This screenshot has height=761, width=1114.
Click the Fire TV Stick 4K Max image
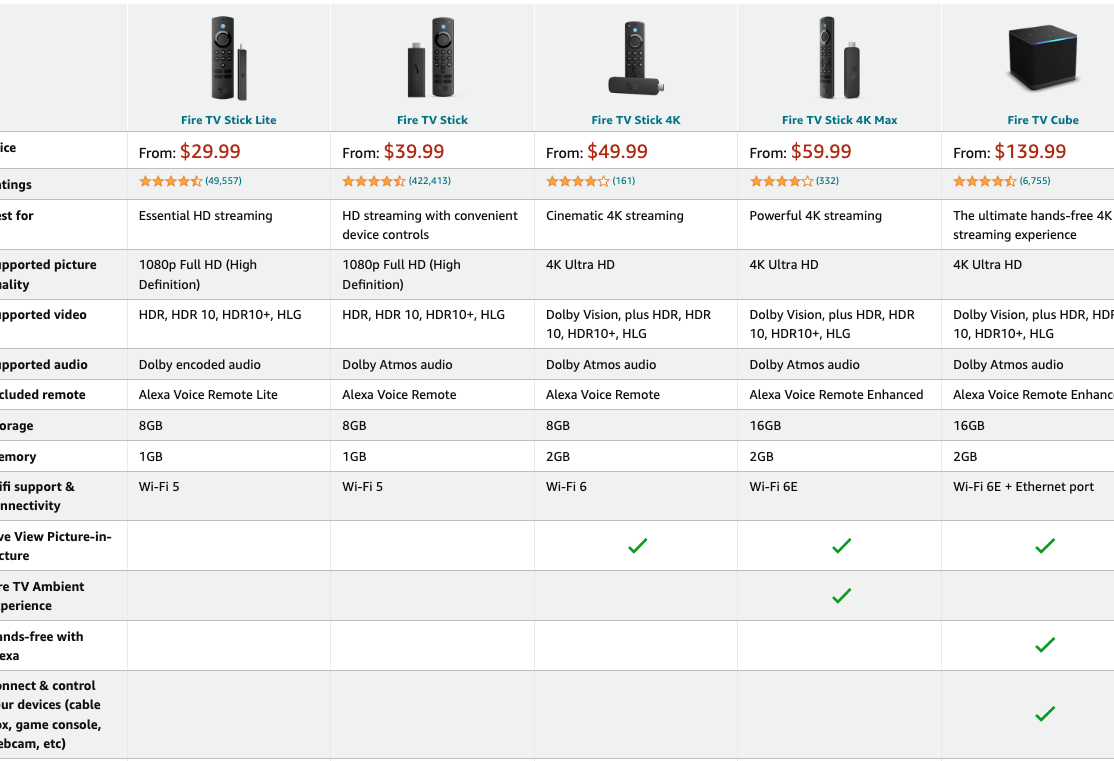839,58
